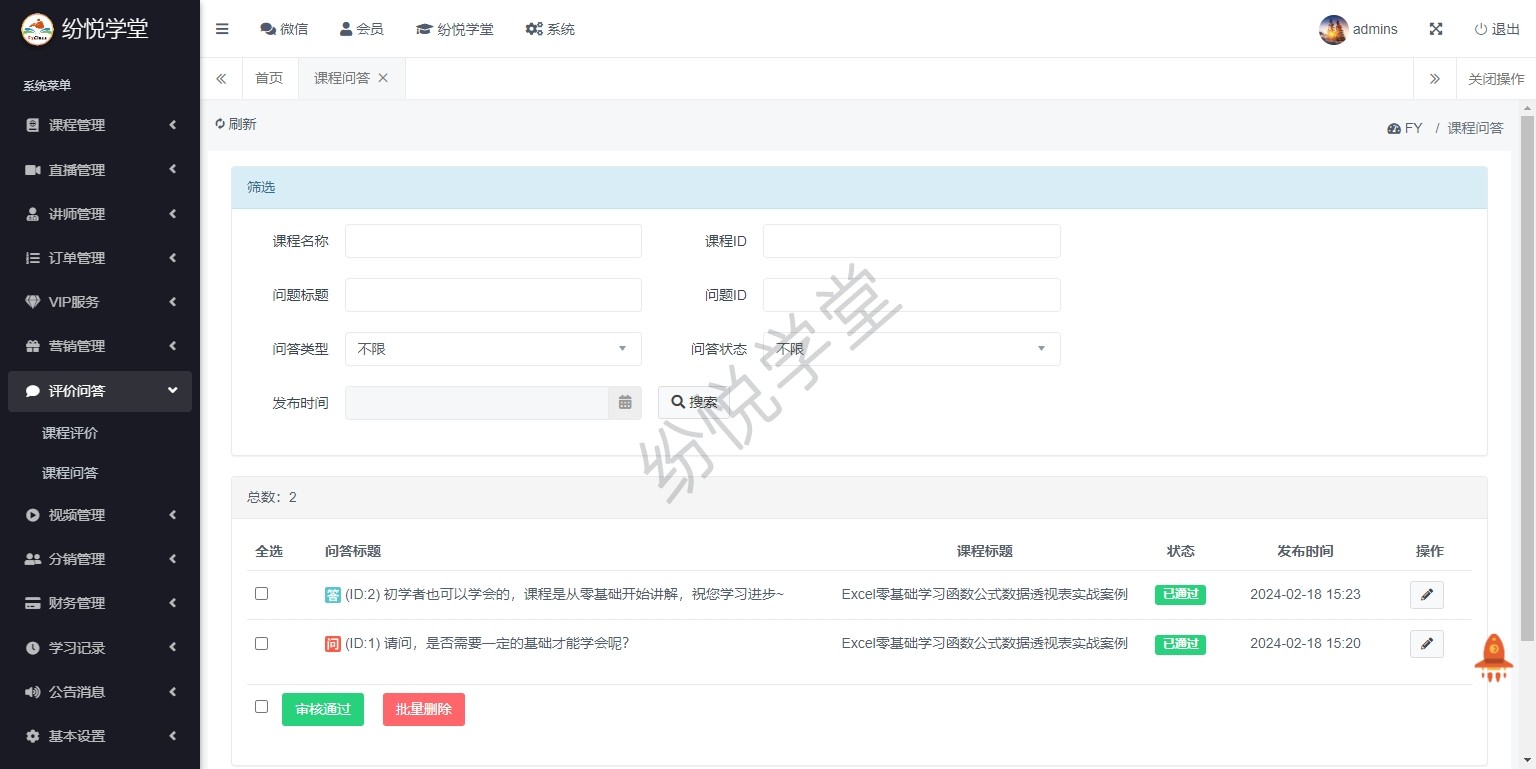The image size is (1536, 769).
Task: Check the box for the ID:2 answer row
Action: (262, 594)
